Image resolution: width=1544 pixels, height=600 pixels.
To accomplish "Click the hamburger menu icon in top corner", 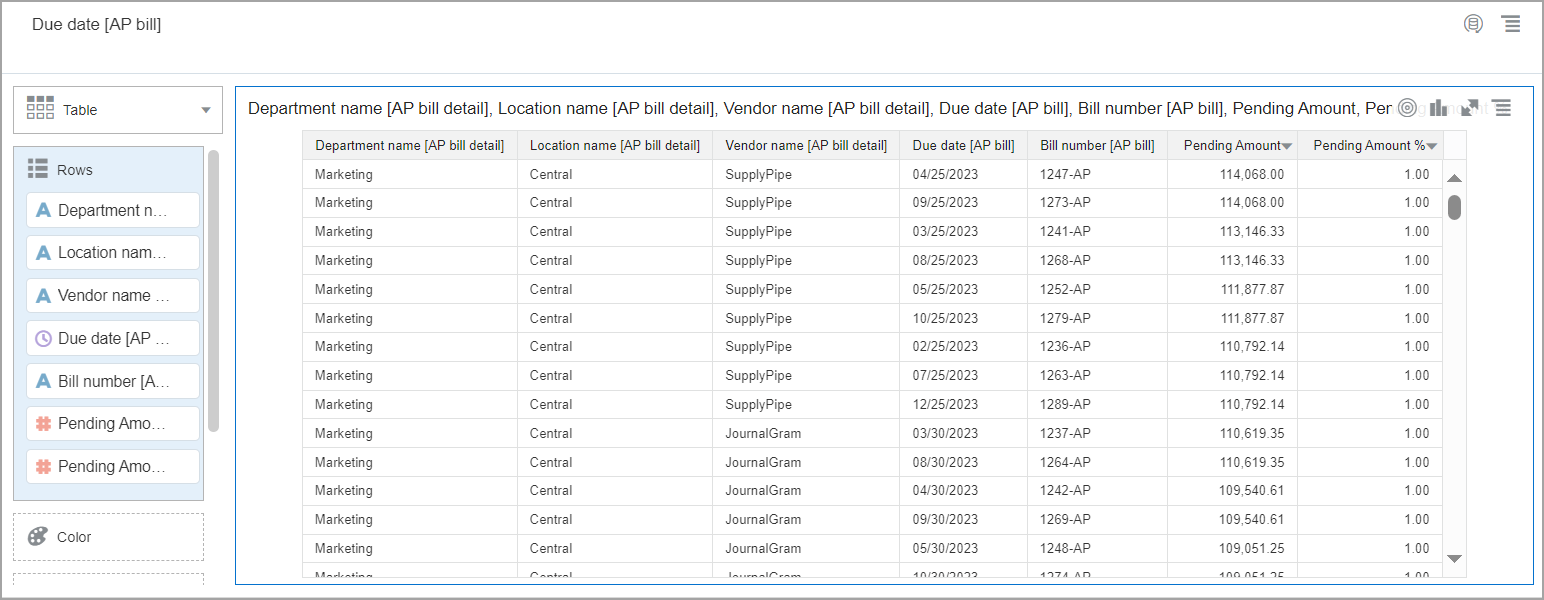I will [x=1512, y=23].
